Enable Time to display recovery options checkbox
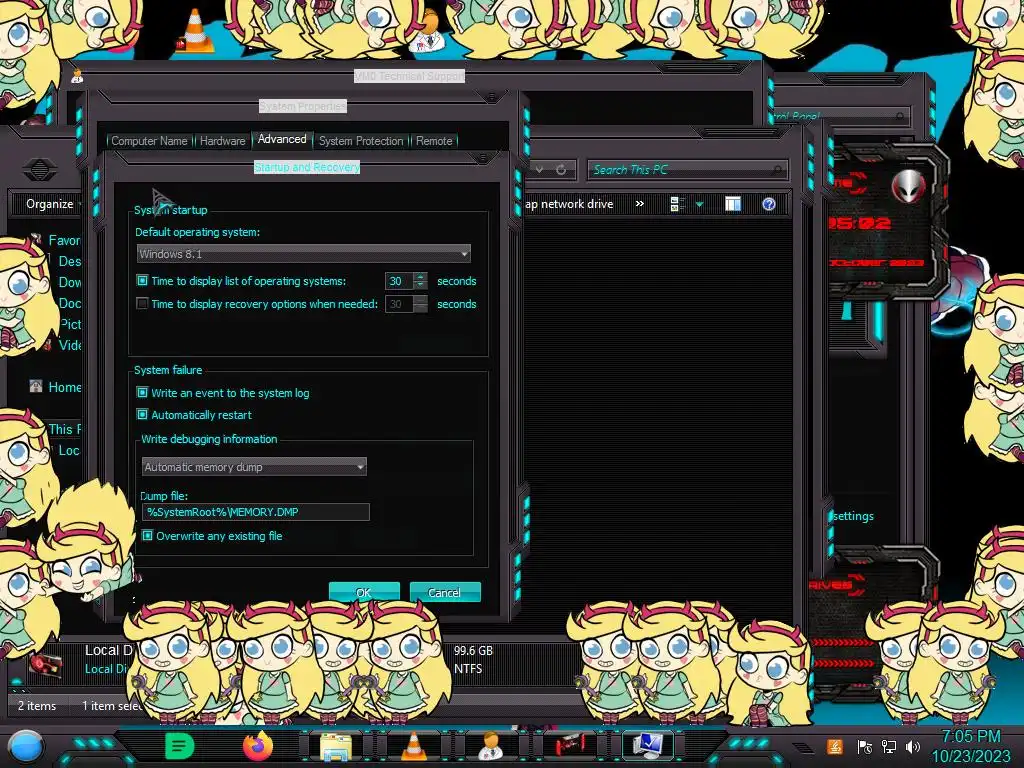Screen dimensions: 1024x768 click(x=142, y=304)
